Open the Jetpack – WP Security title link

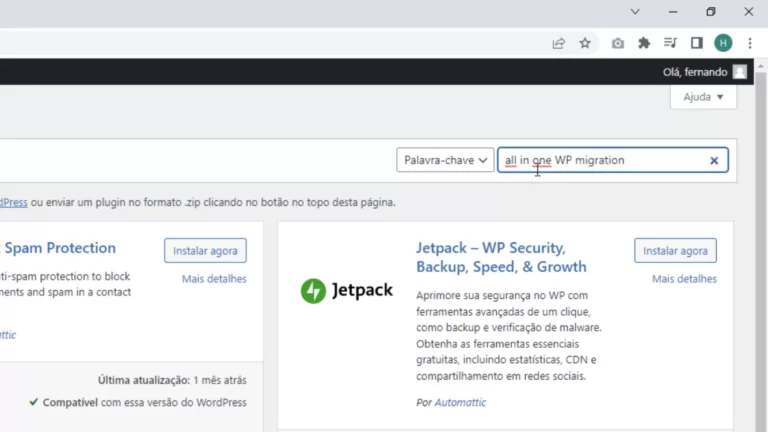pos(501,257)
